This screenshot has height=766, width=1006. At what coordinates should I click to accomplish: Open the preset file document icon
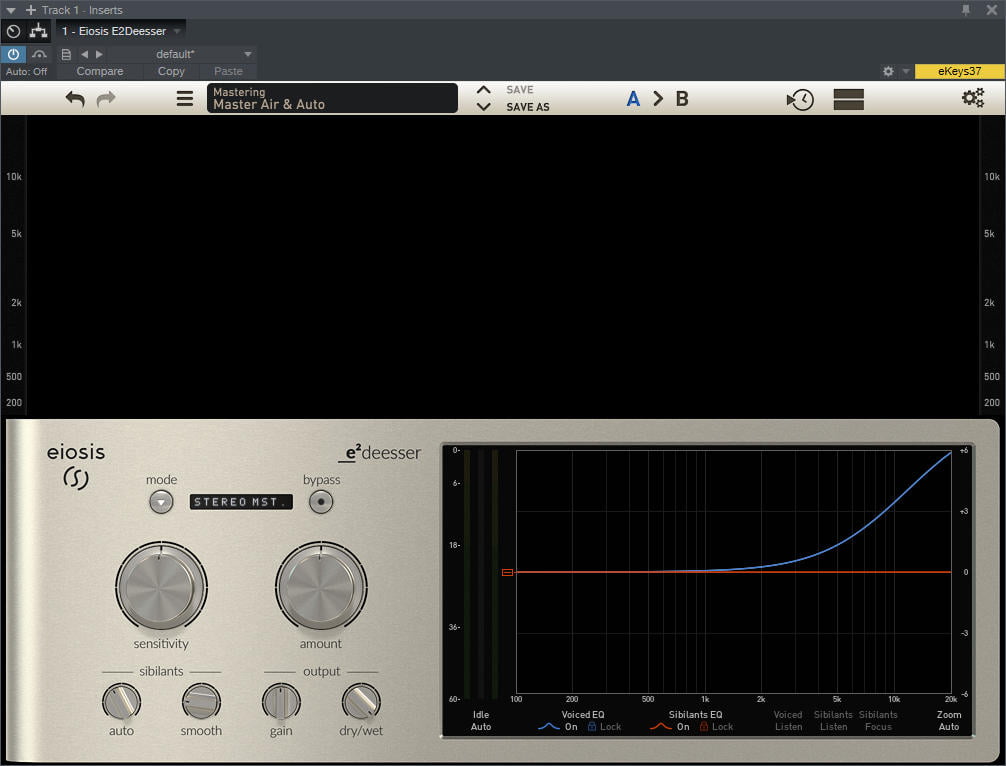65,55
